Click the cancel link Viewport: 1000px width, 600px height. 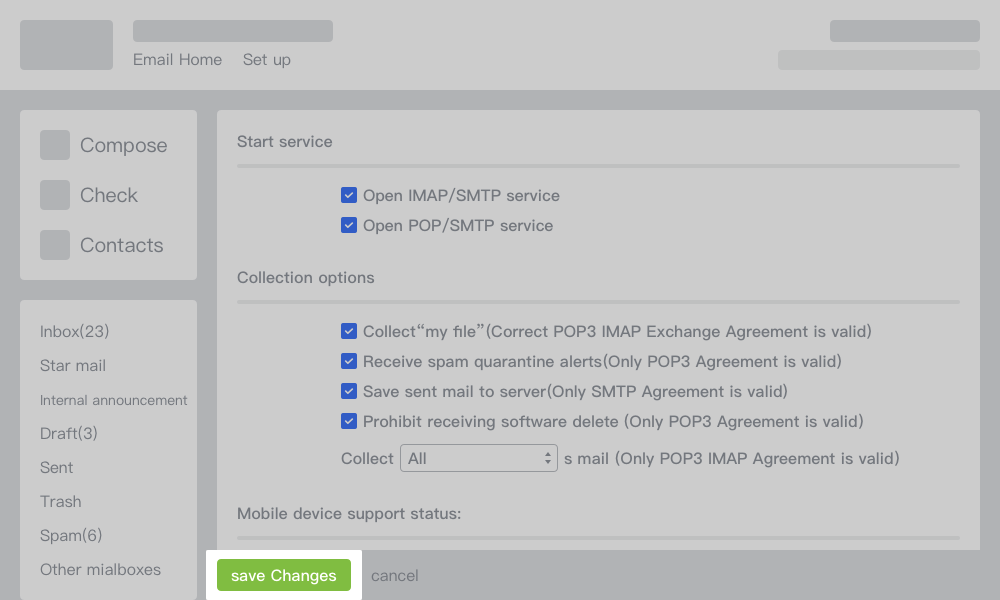(x=394, y=576)
